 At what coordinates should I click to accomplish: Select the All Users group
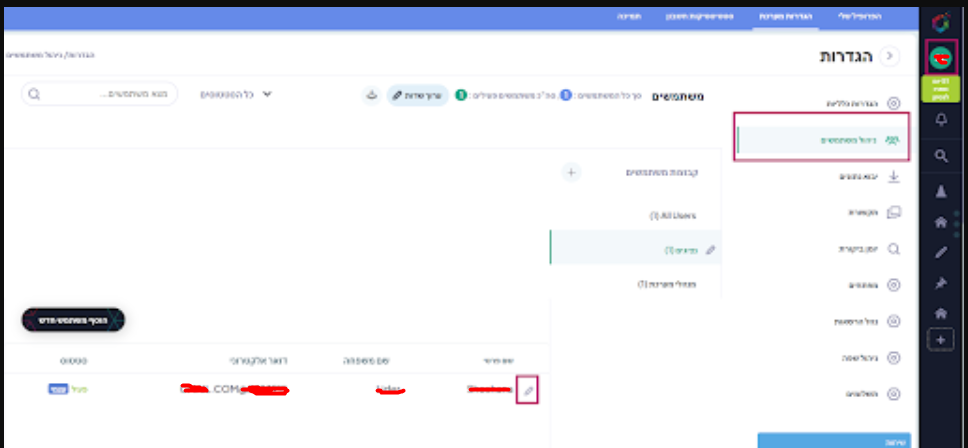672,215
